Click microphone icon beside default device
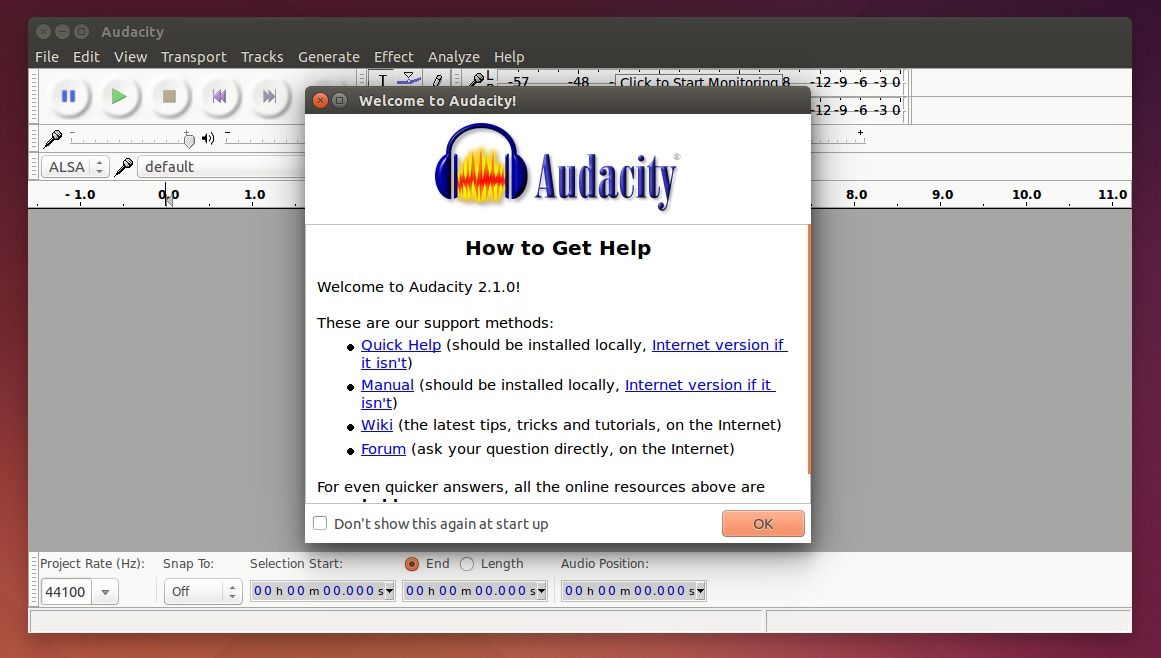 coord(124,167)
